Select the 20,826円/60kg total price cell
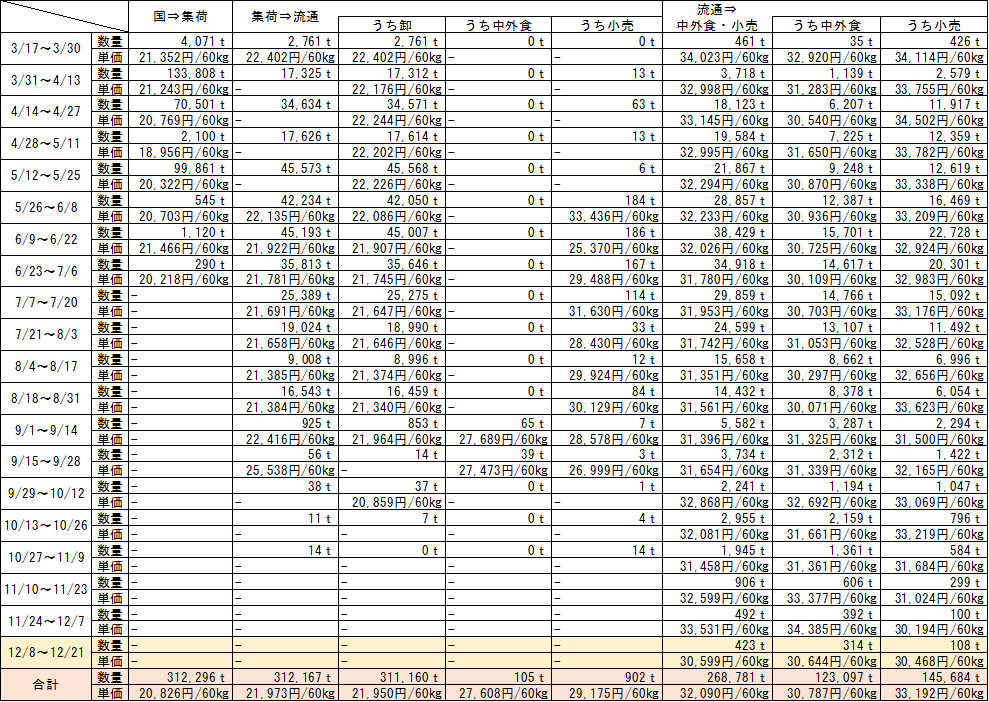 point(180,693)
